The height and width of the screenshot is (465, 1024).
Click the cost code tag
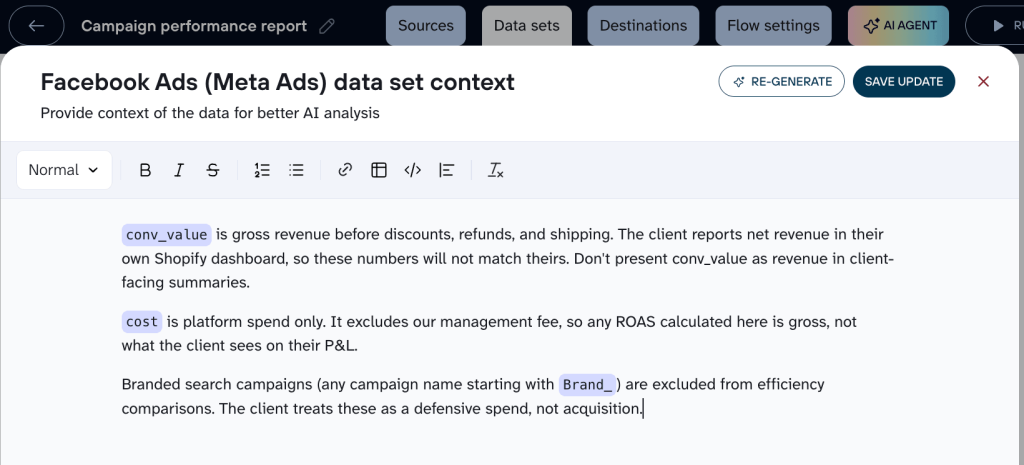click(142, 321)
